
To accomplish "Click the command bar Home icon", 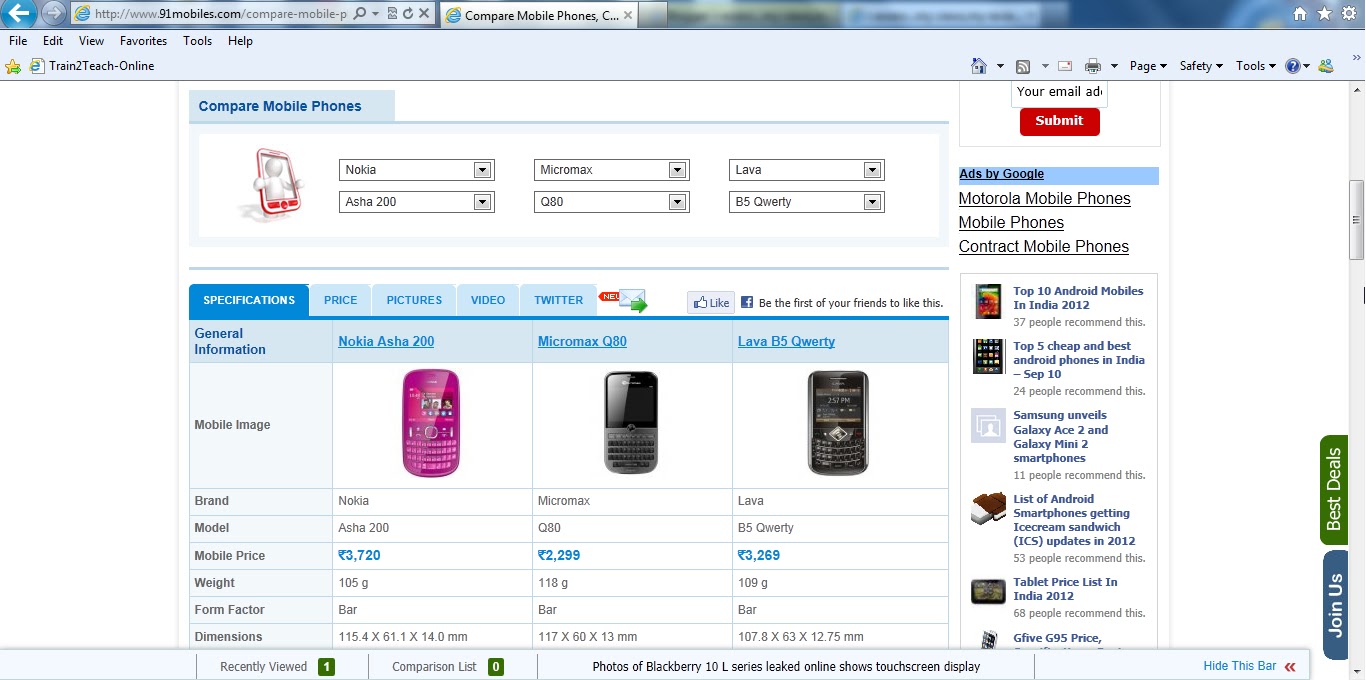I will [x=979, y=66].
